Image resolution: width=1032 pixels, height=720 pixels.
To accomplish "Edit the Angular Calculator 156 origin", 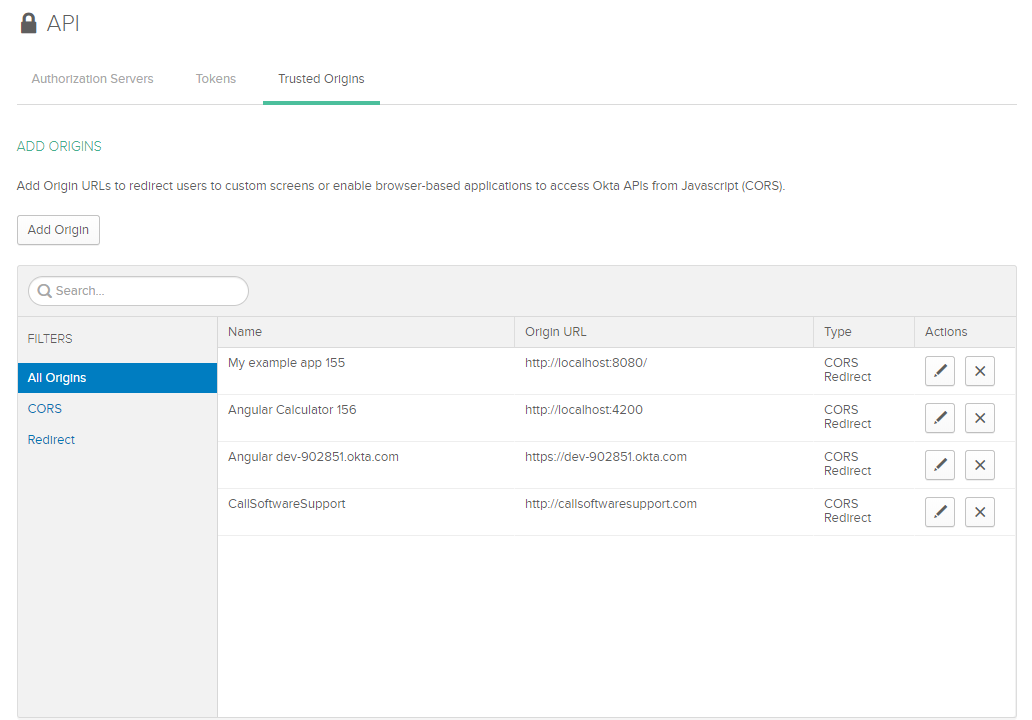I will [939, 418].
